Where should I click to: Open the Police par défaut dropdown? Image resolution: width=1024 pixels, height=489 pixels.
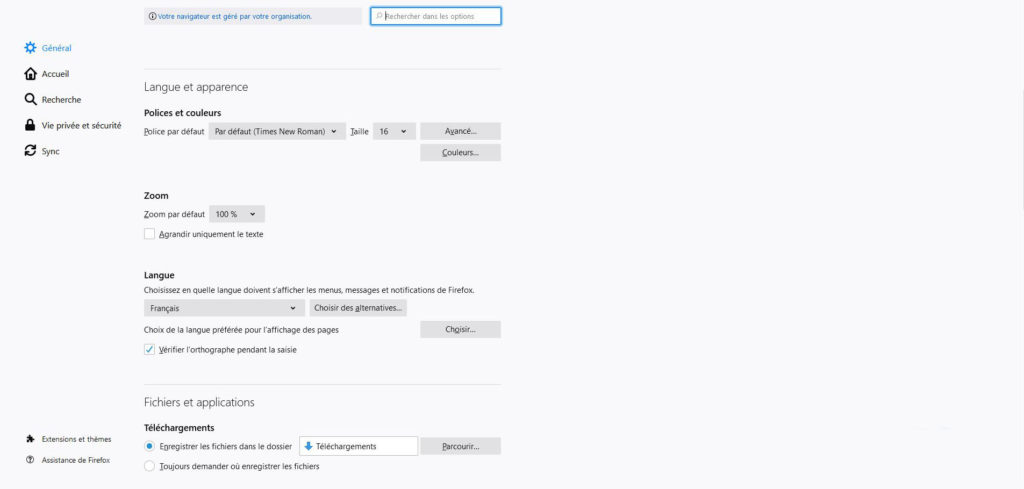coord(277,131)
